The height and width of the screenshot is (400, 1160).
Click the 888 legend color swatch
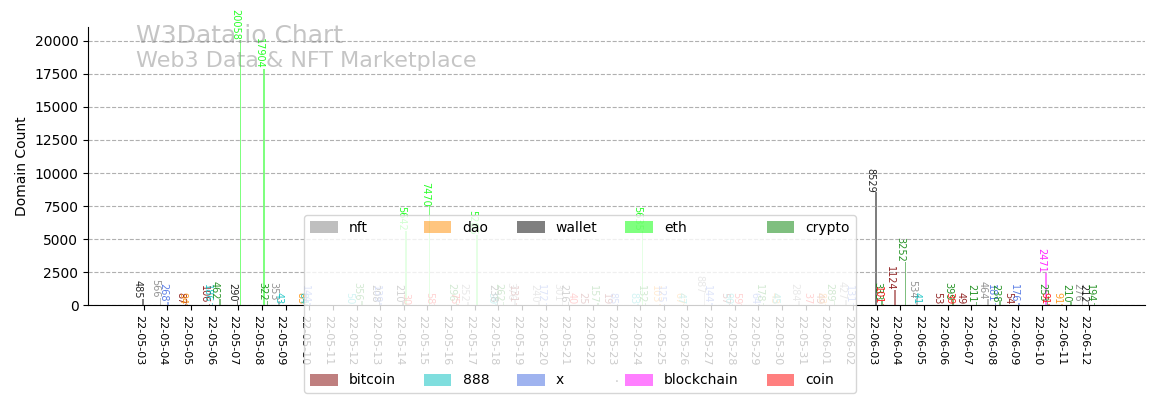pyautogui.click(x=438, y=380)
